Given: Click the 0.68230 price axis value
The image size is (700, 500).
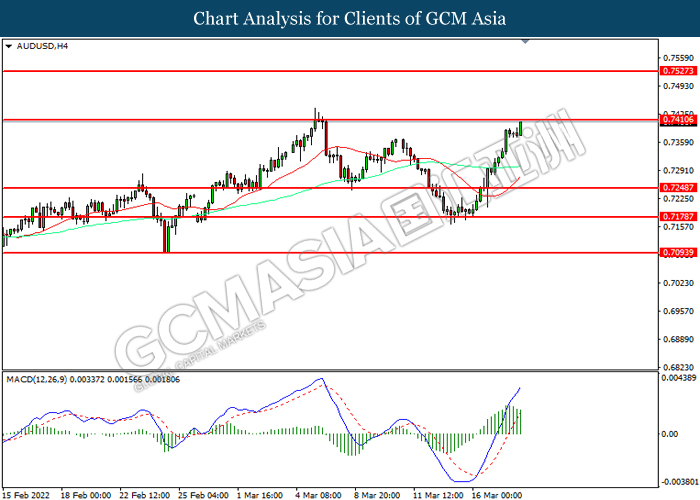Looking at the screenshot, I should click(x=679, y=367).
